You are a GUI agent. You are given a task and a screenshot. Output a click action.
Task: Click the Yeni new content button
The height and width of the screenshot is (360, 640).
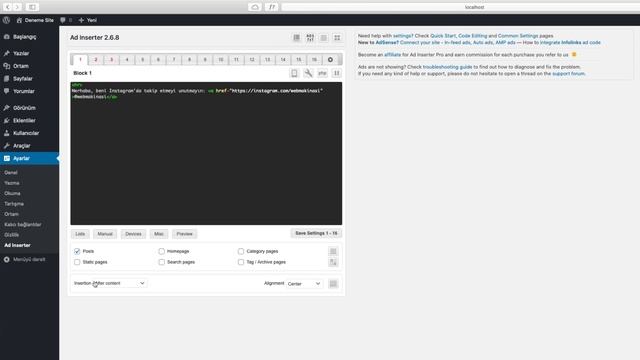[x=87, y=20]
